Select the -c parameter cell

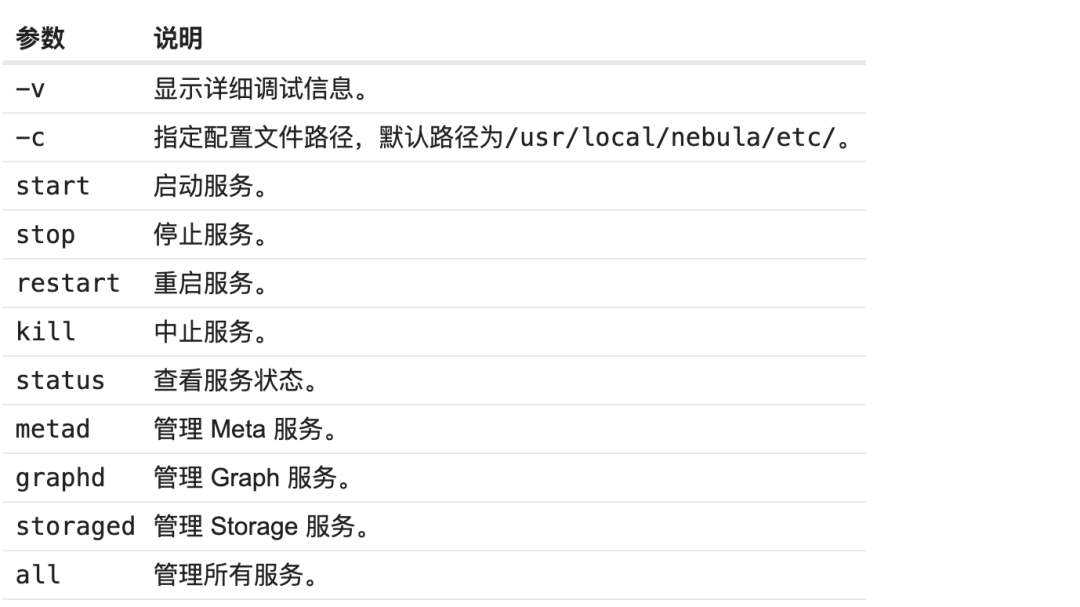[31, 138]
